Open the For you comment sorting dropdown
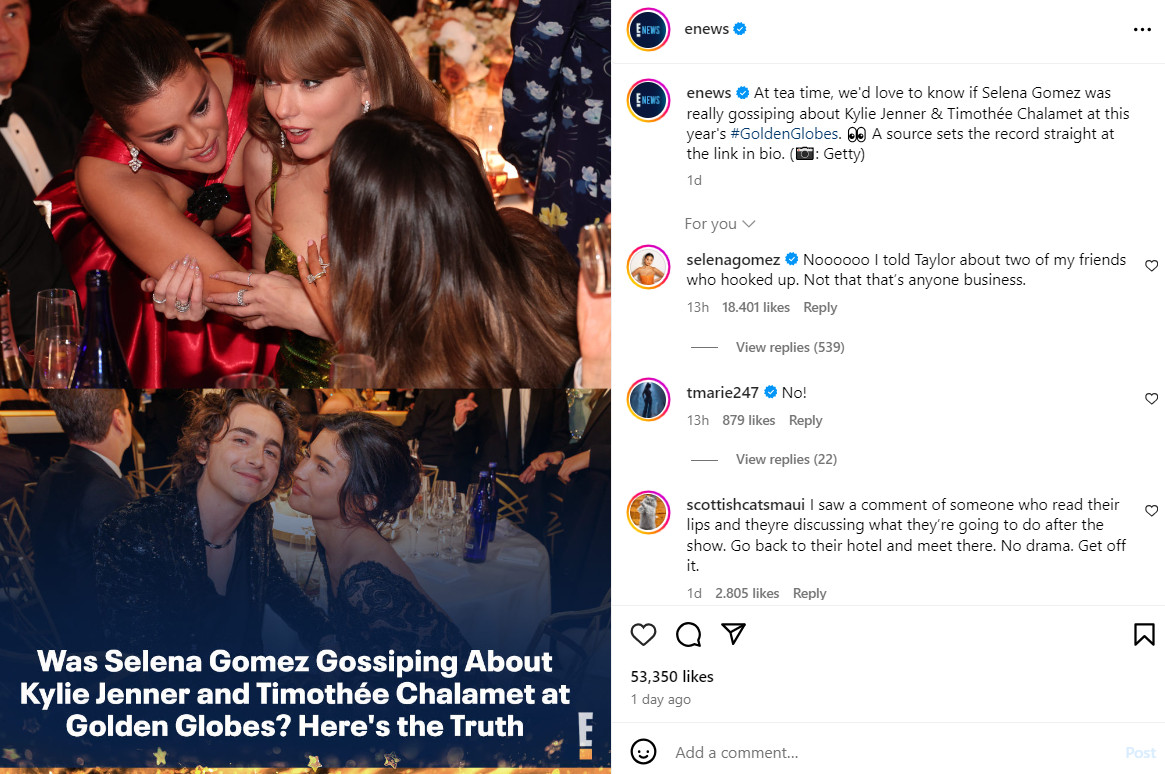 pyautogui.click(x=719, y=224)
